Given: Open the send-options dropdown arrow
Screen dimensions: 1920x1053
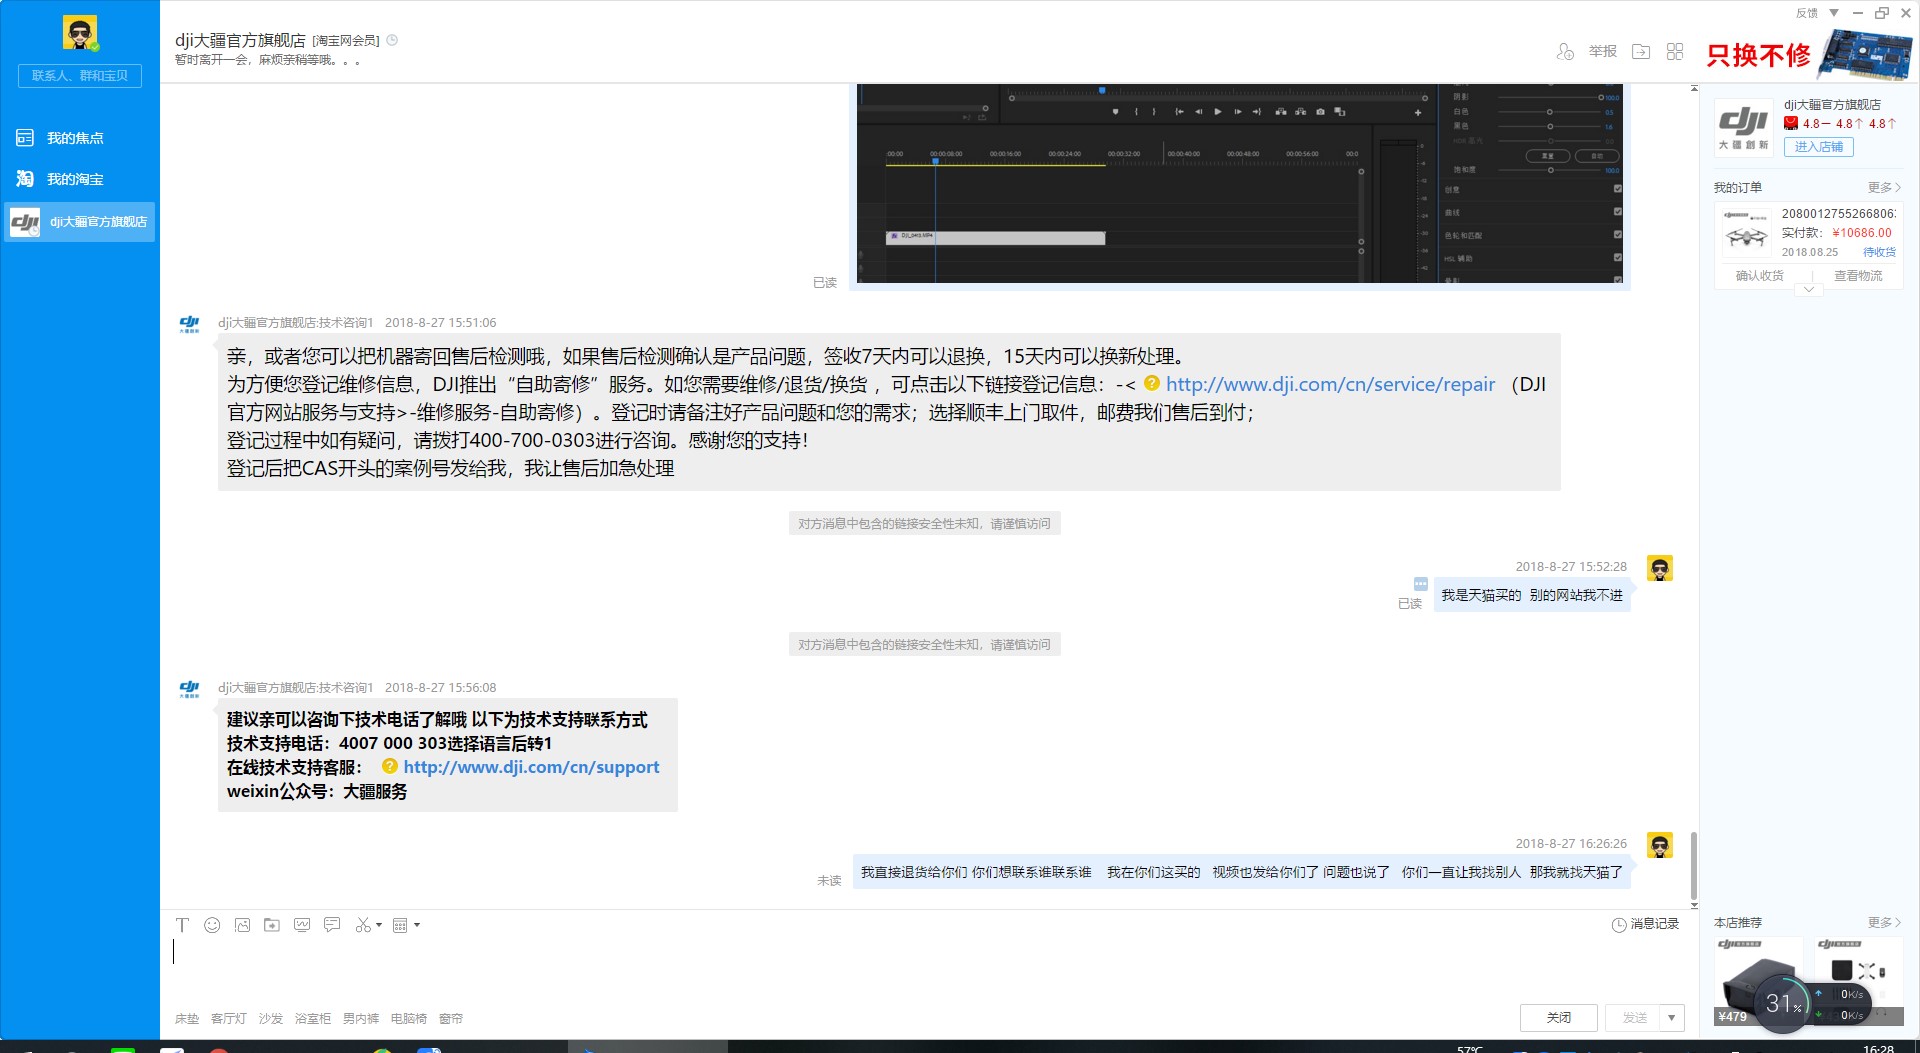Looking at the screenshot, I should 1672,1018.
